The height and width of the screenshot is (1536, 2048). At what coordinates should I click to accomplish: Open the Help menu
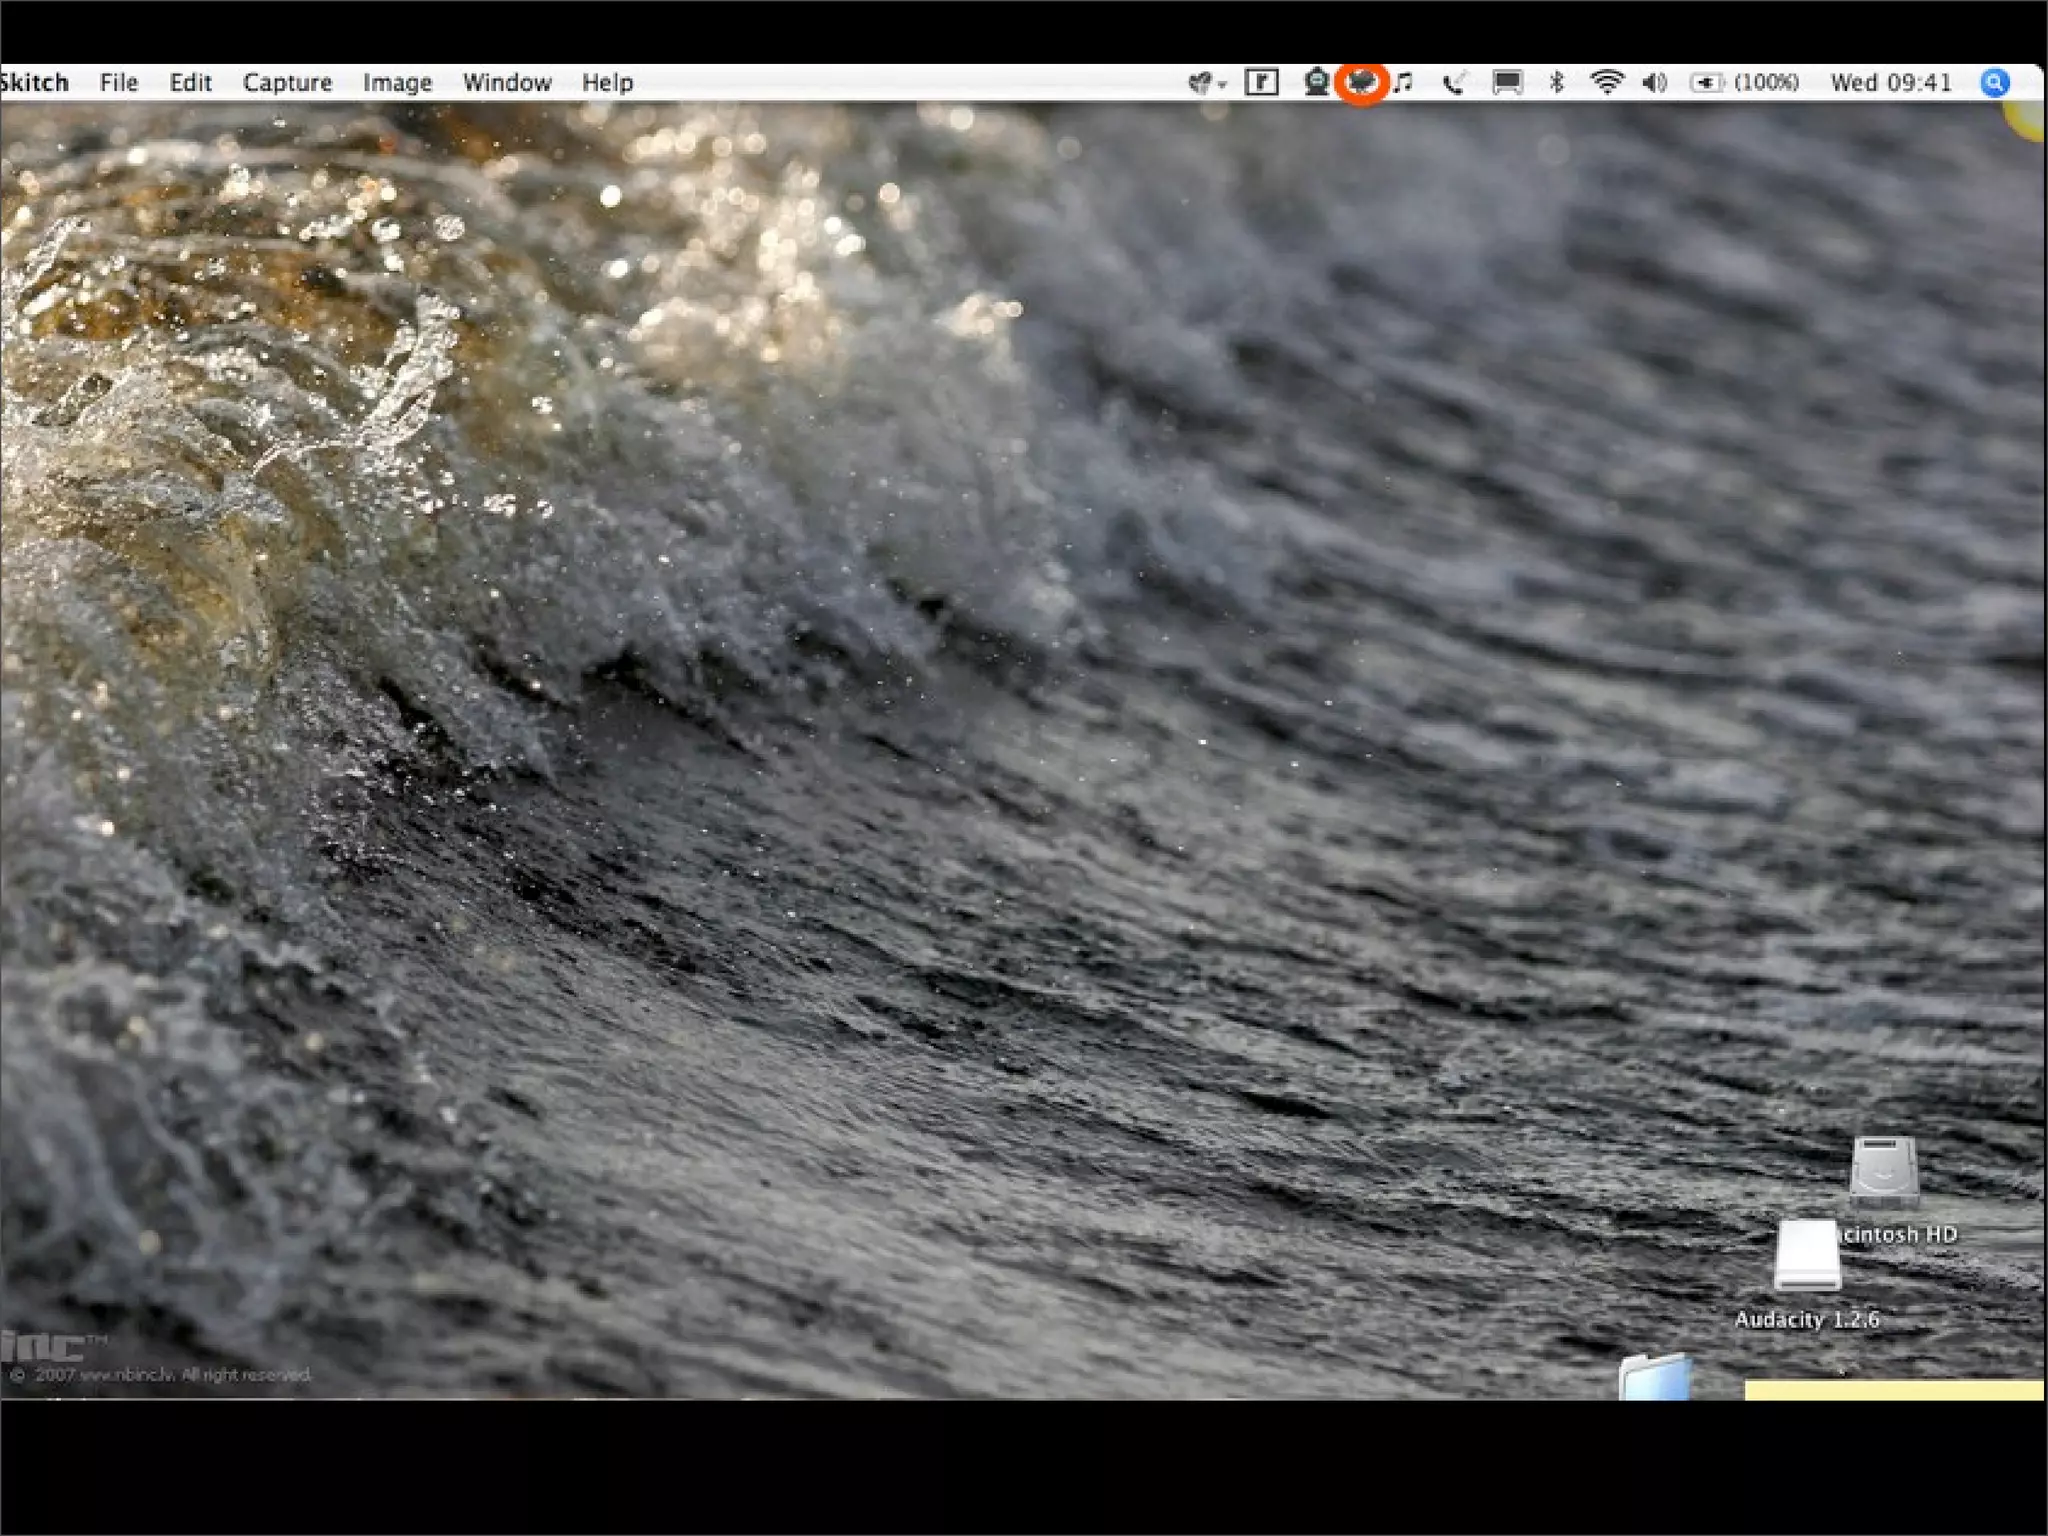point(607,82)
